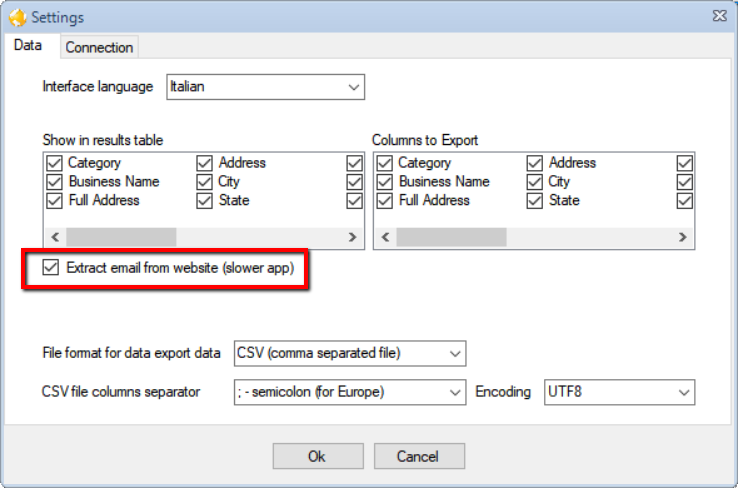Open the Encoding UTF8 dropdown
This screenshot has width=738, height=488.
point(619,392)
